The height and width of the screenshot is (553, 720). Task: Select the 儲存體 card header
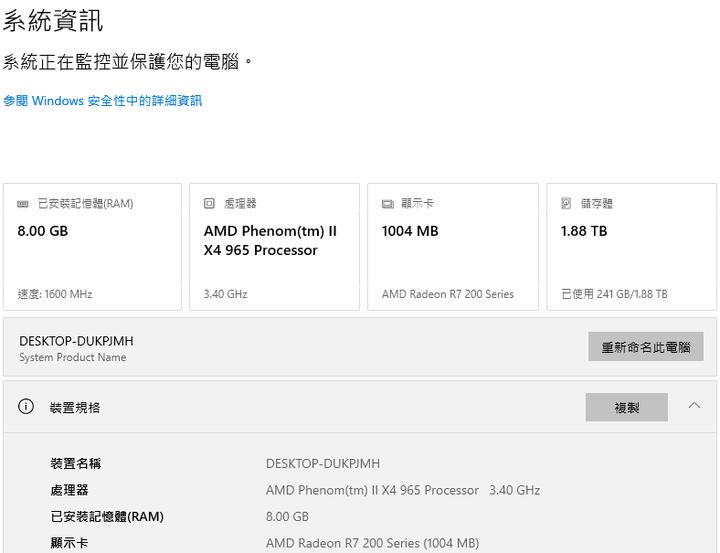596,203
